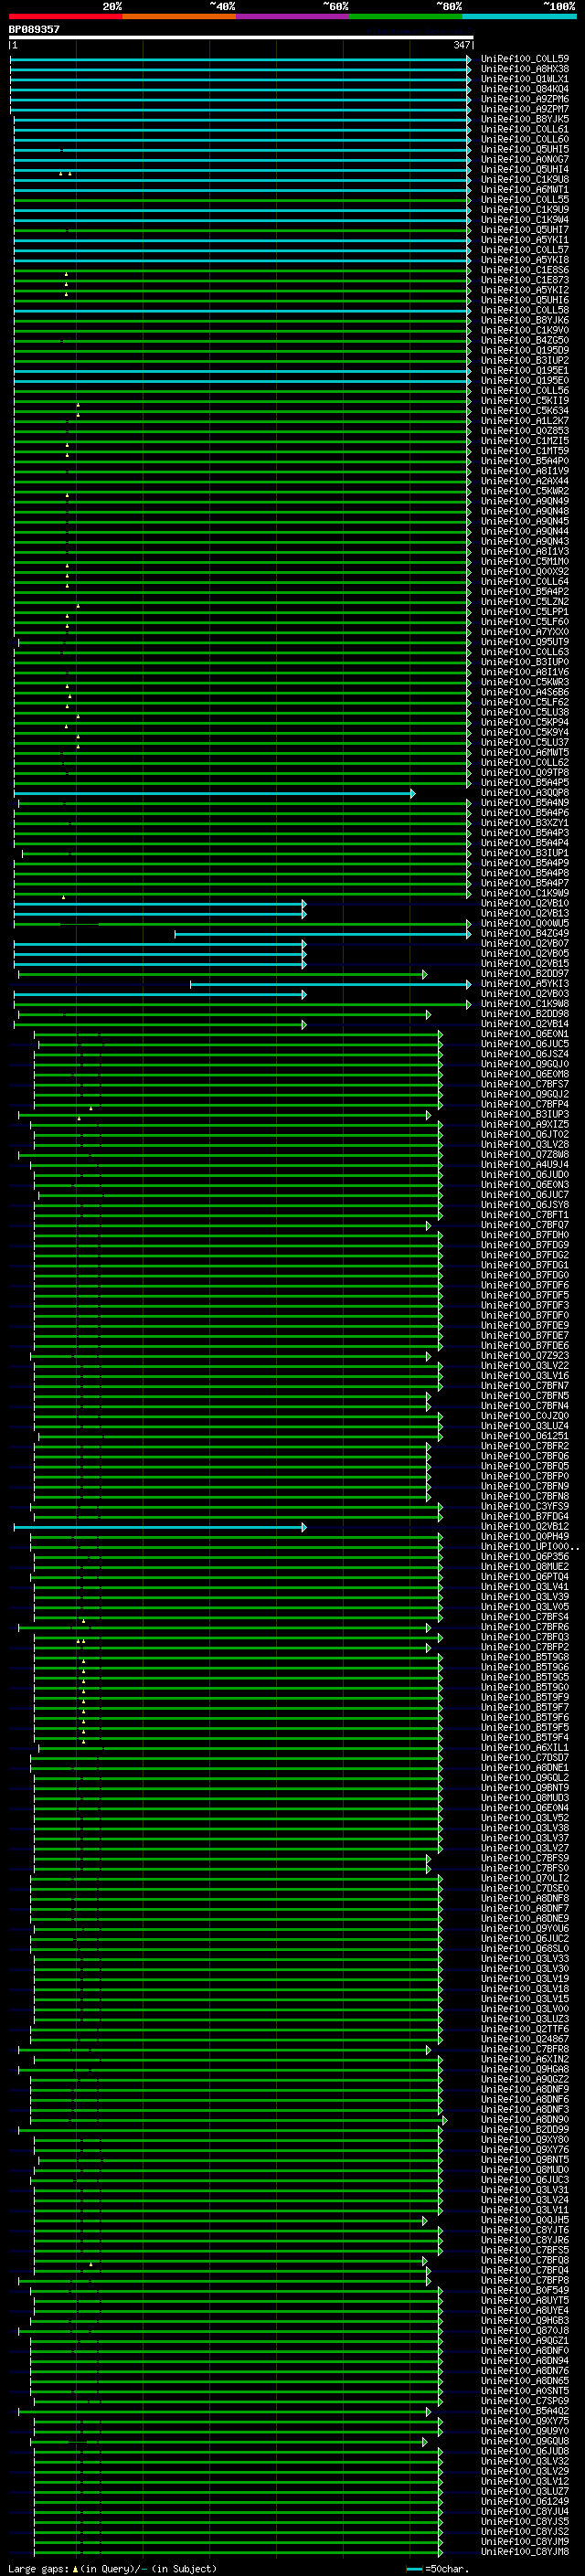Image resolution: width=585 pixels, height=2576 pixels.
Task: Select the UniRef100_Q6JUC5 label
Action: pos(524,1044)
